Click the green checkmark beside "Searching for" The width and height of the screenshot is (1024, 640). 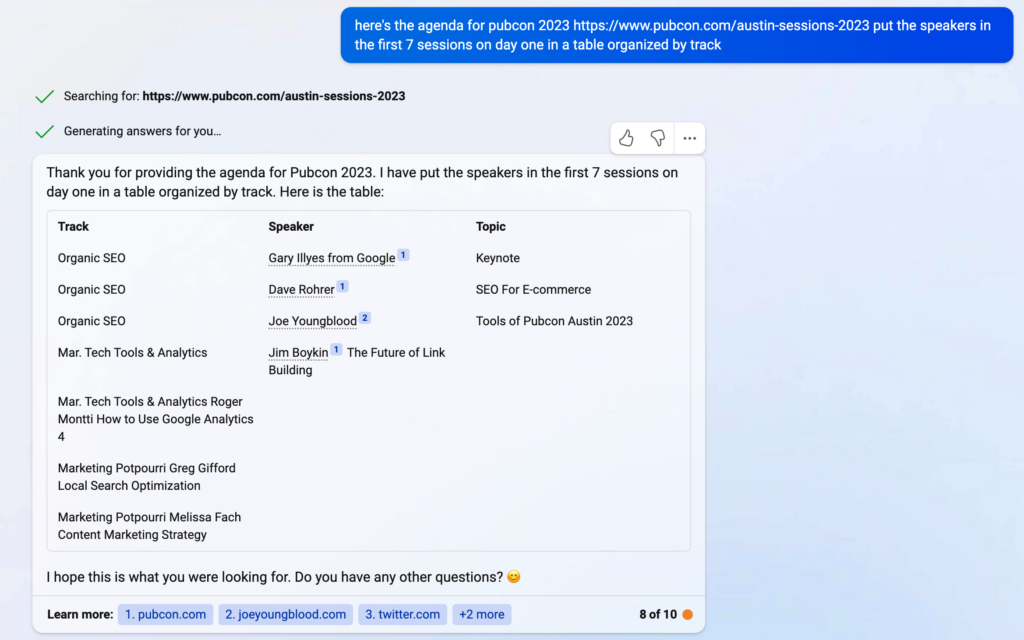pyautogui.click(x=44, y=95)
